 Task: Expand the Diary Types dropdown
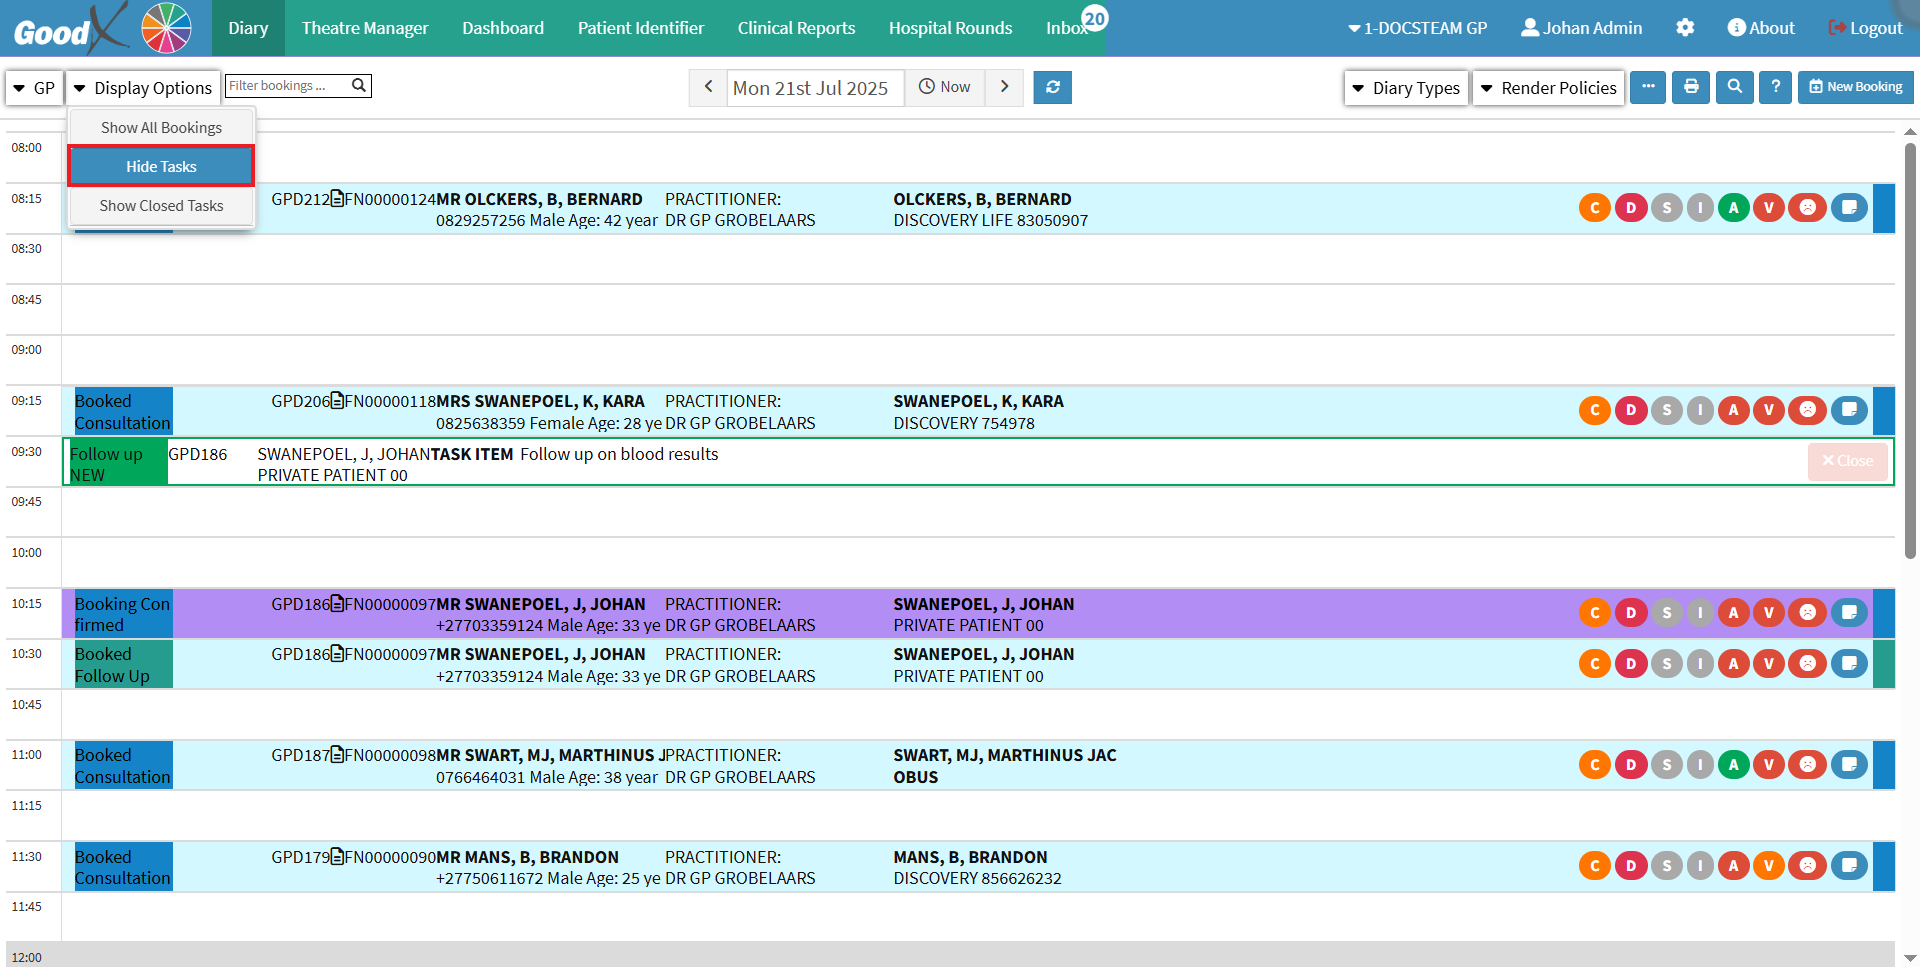coord(1406,88)
